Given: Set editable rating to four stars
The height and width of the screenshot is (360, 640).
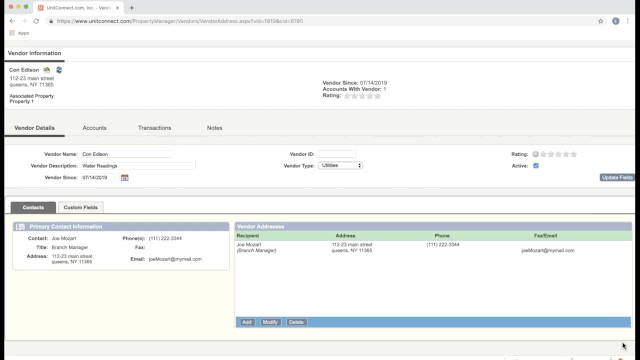Looking at the screenshot, I should pos(566,154).
